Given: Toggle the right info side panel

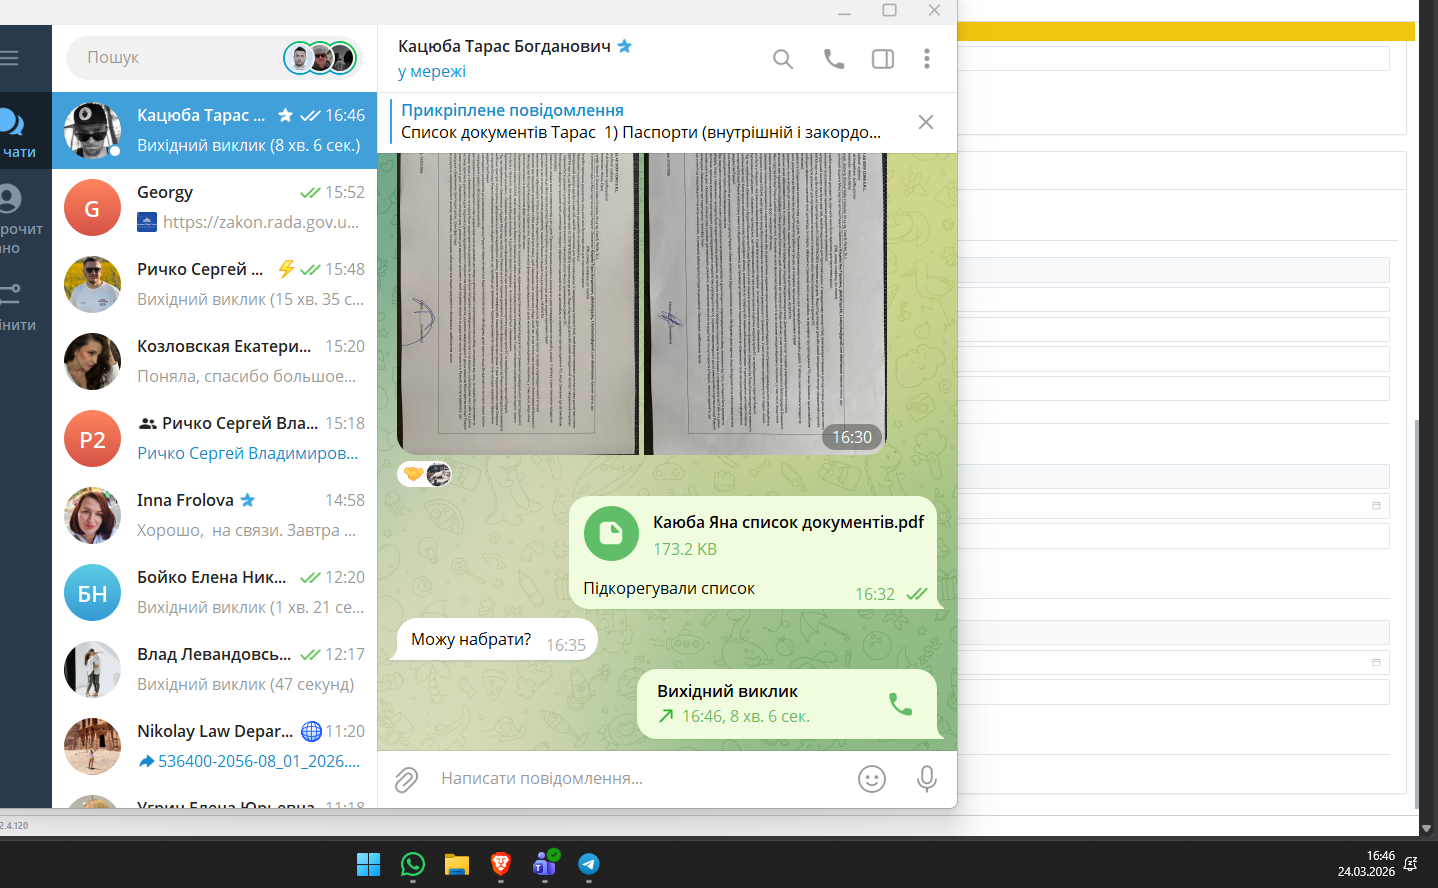Looking at the screenshot, I should coord(883,59).
